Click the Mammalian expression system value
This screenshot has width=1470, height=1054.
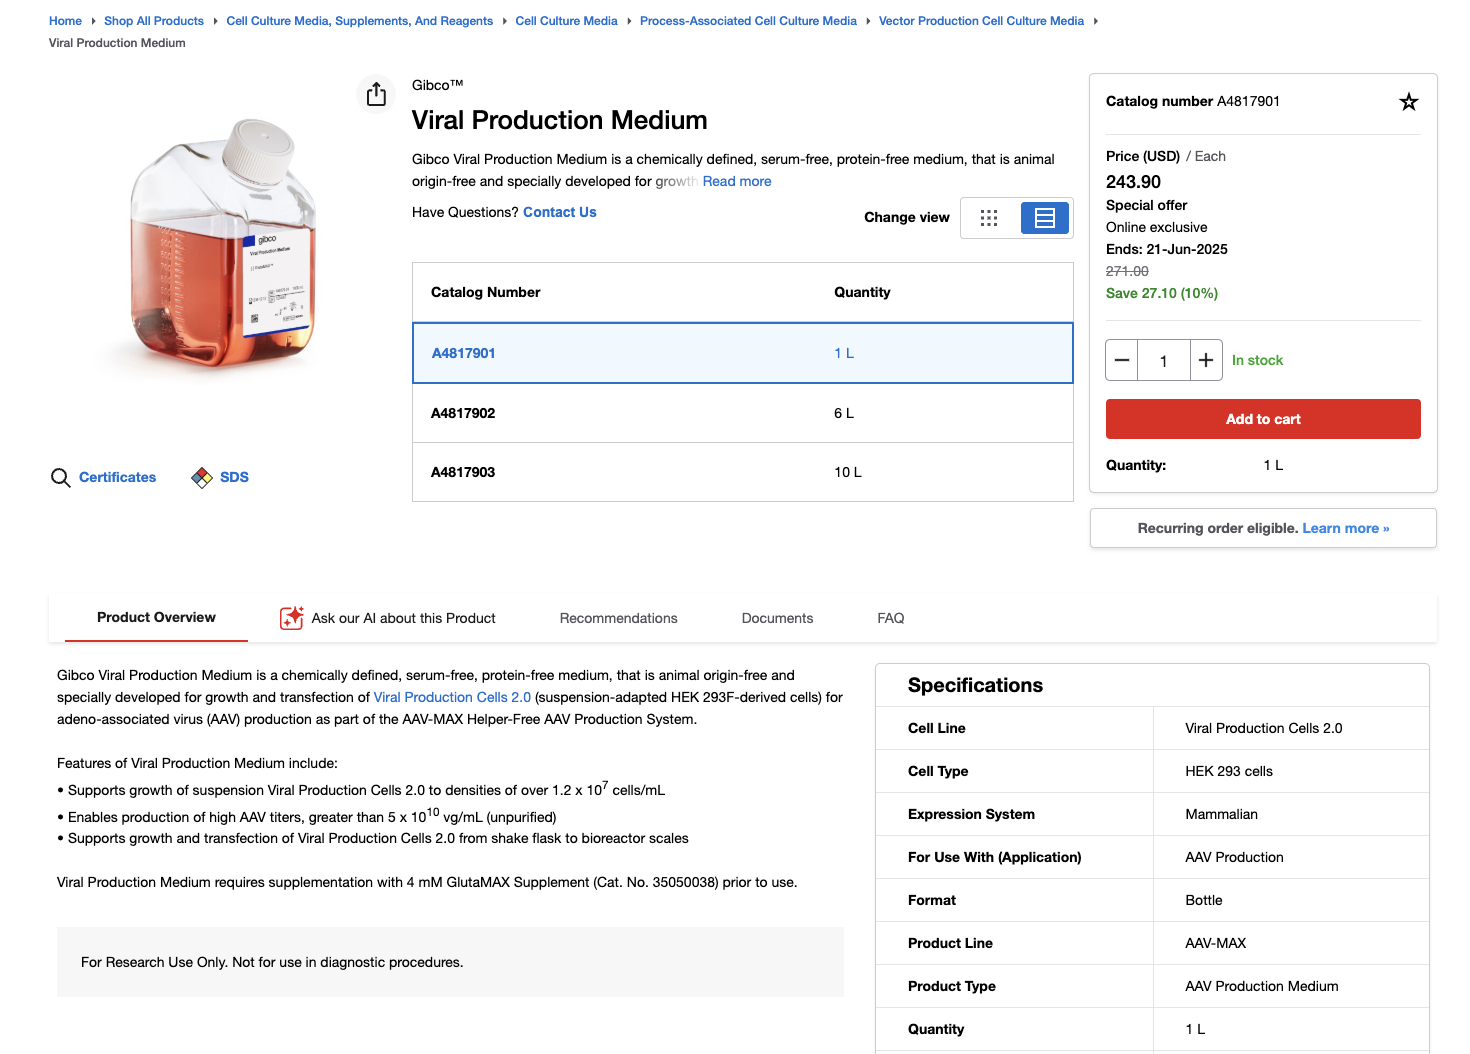tap(1221, 814)
